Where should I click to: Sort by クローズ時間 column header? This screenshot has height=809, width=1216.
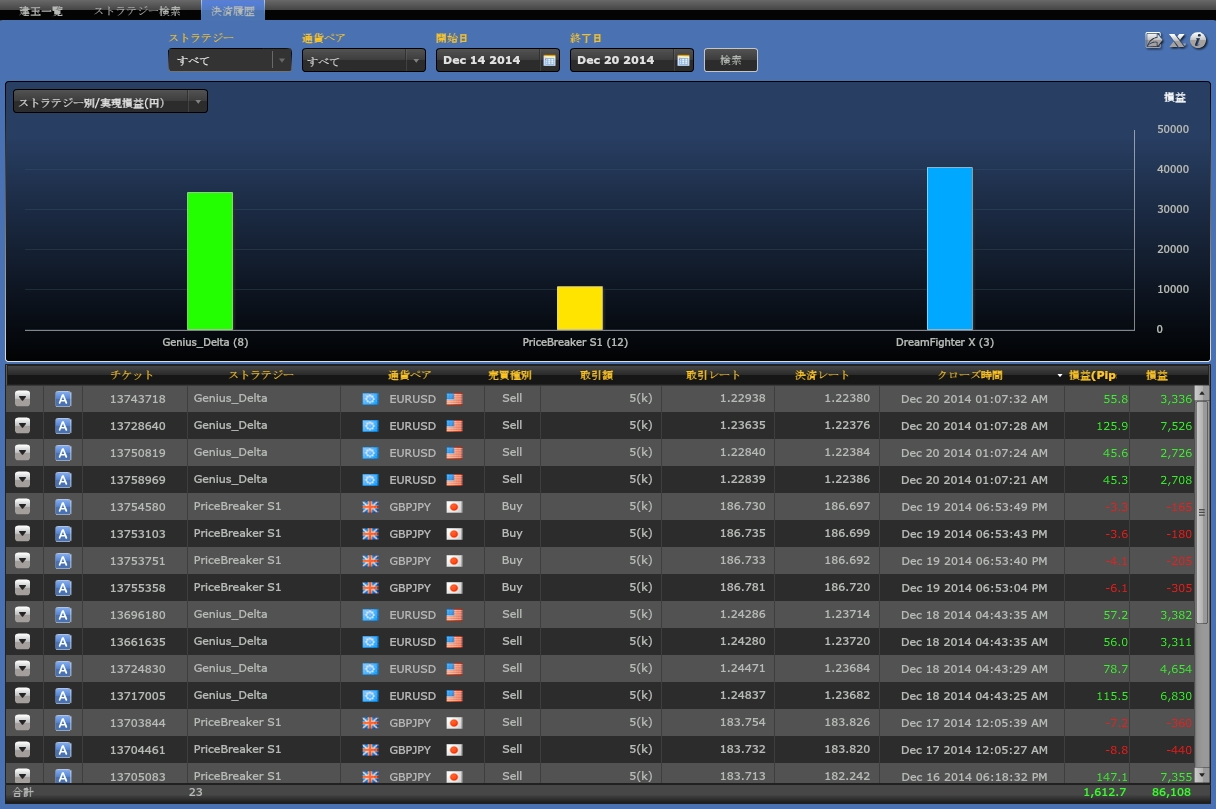coord(970,375)
